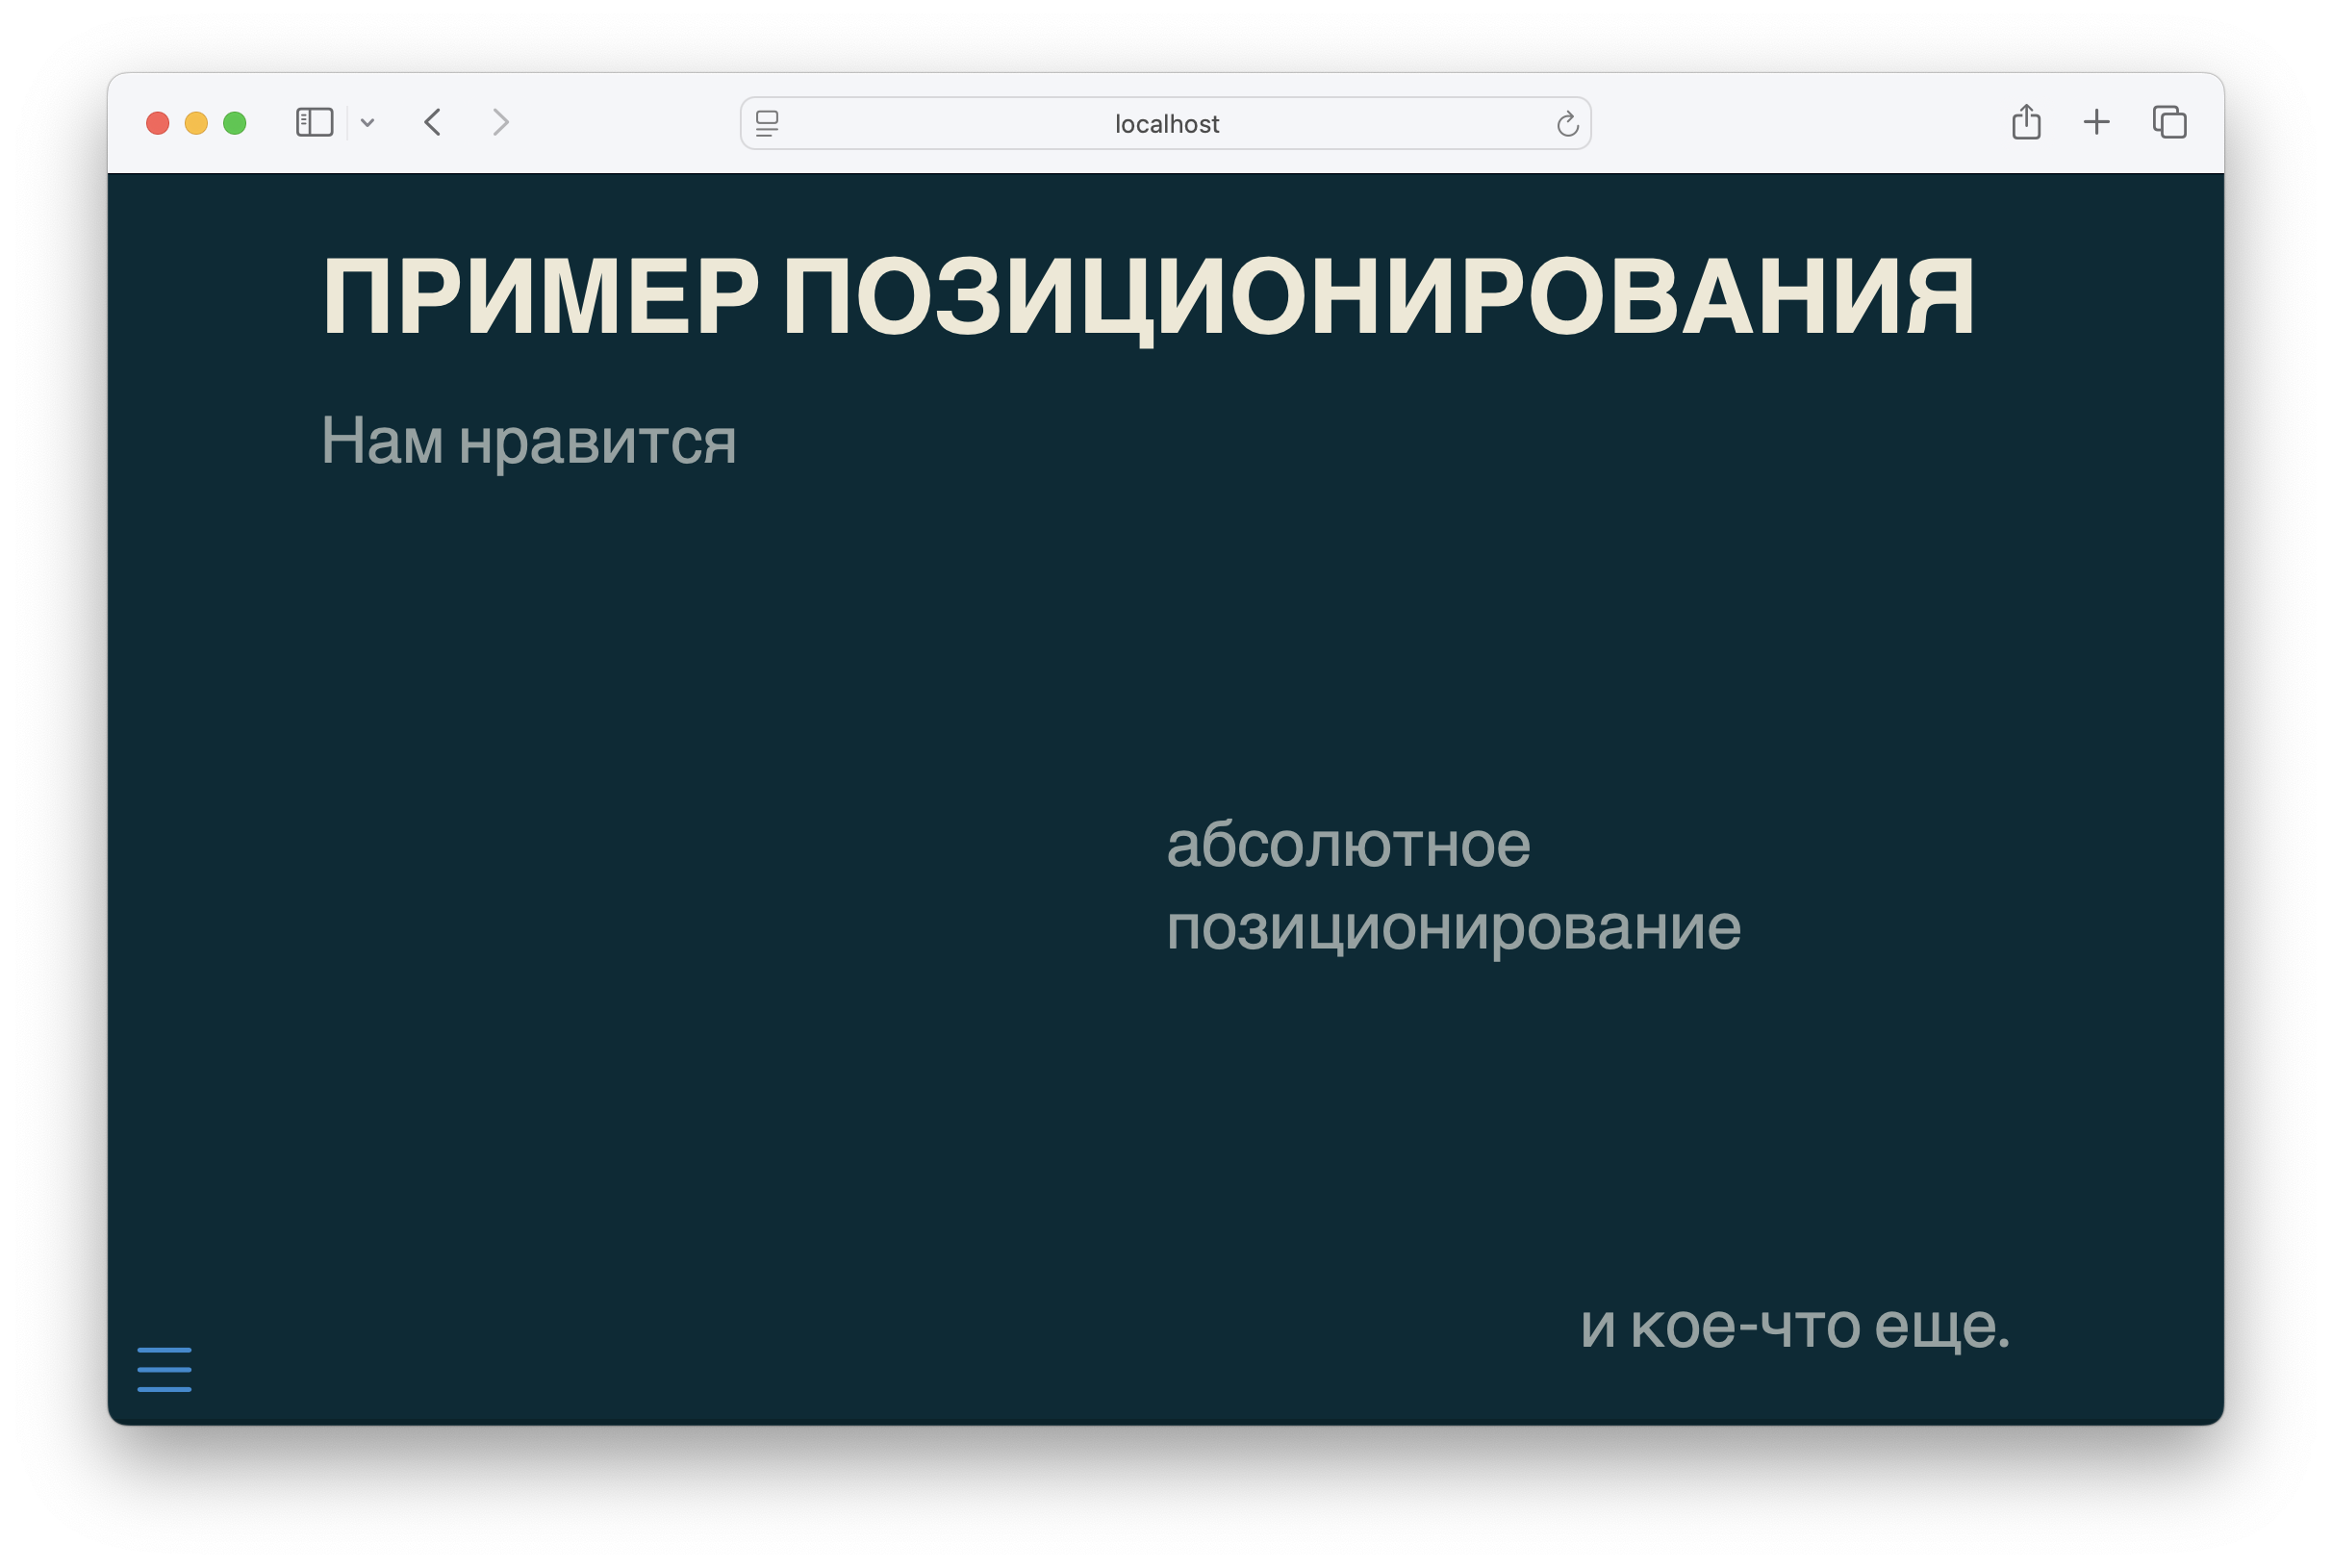2332x1568 pixels.
Task: Reload the localhost page
Action: [1567, 124]
